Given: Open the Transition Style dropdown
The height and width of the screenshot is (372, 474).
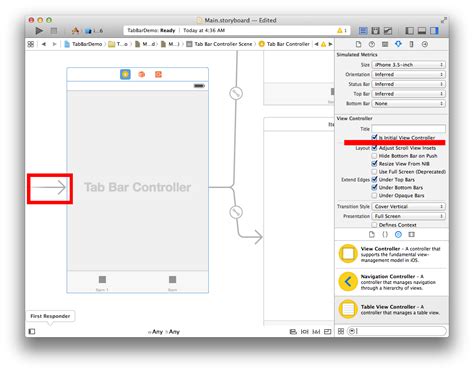Looking at the screenshot, I should click(409, 206).
